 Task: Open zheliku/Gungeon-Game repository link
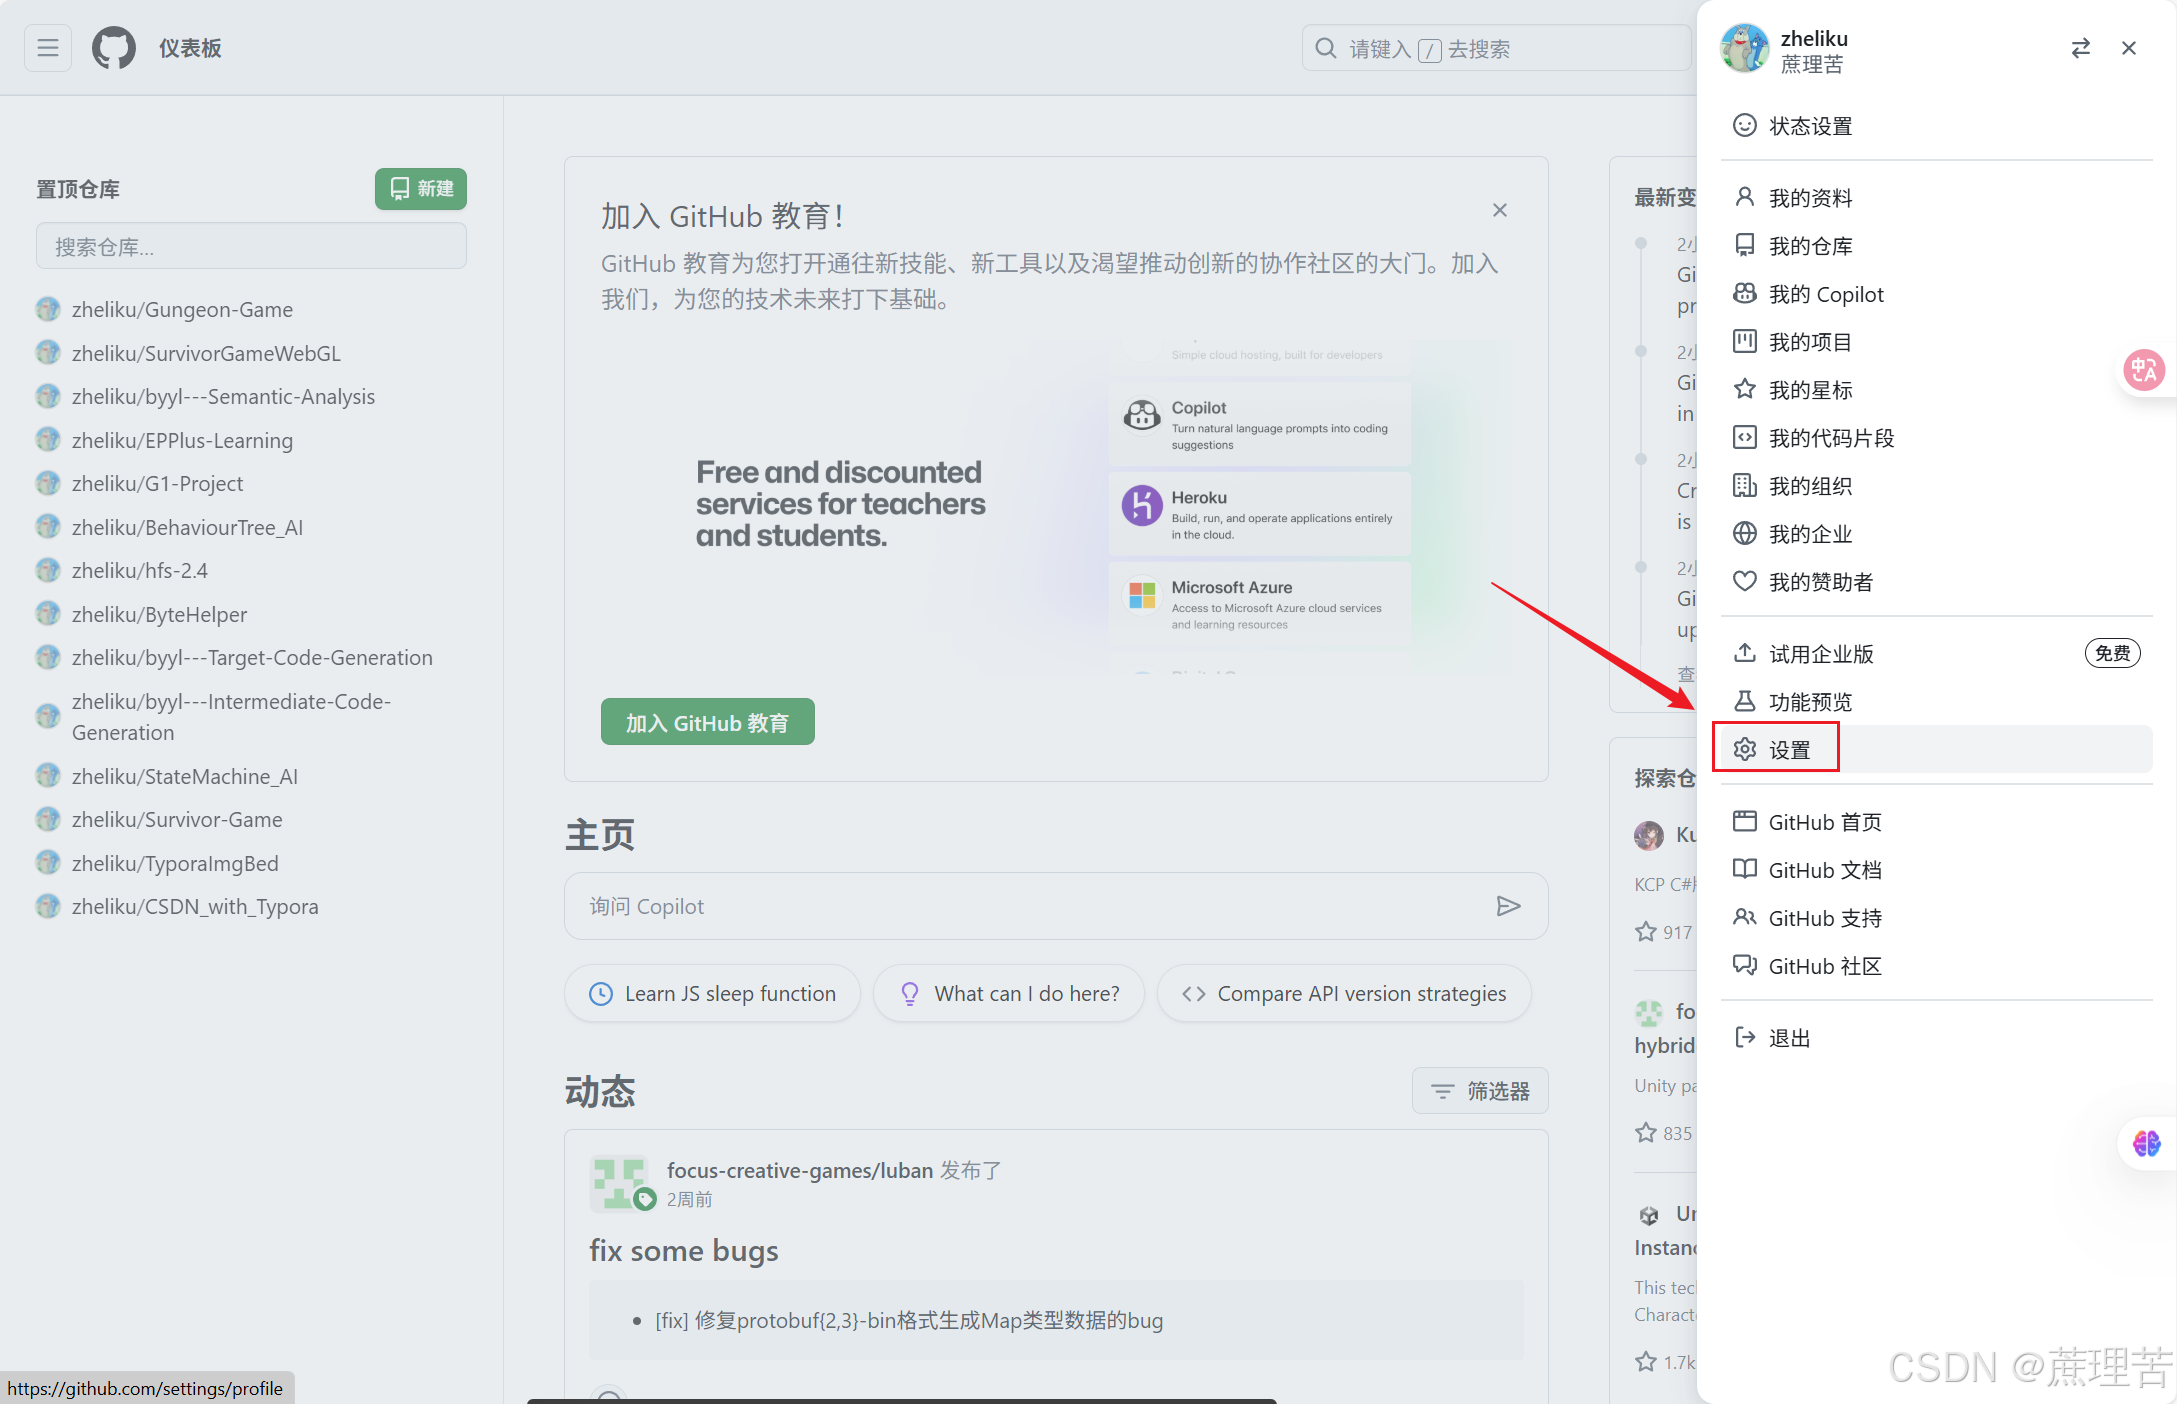pos(182,310)
